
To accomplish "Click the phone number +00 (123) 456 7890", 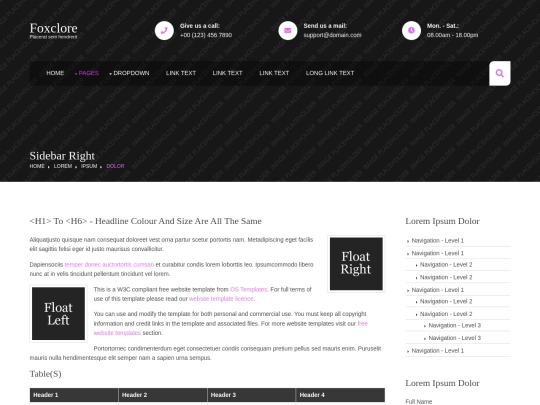I will click(x=206, y=35).
